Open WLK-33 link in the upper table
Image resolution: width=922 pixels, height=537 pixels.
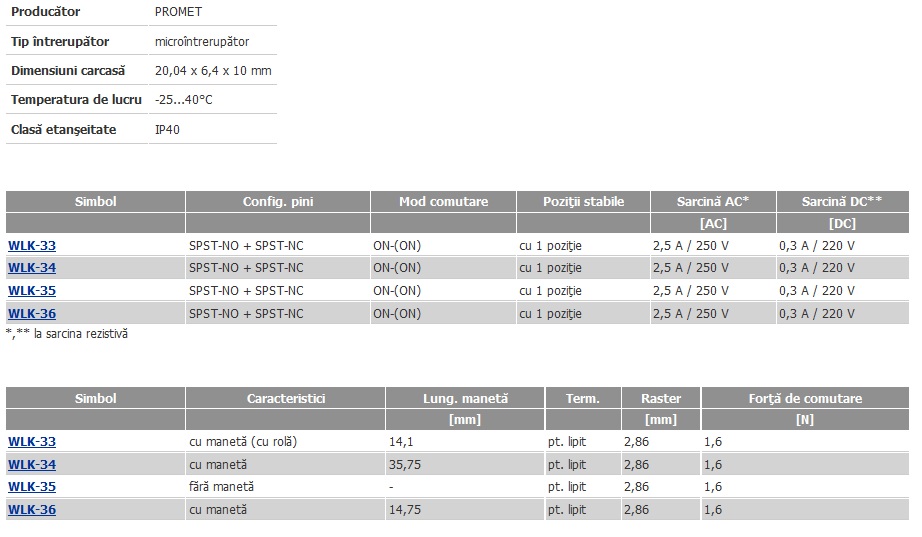32,245
